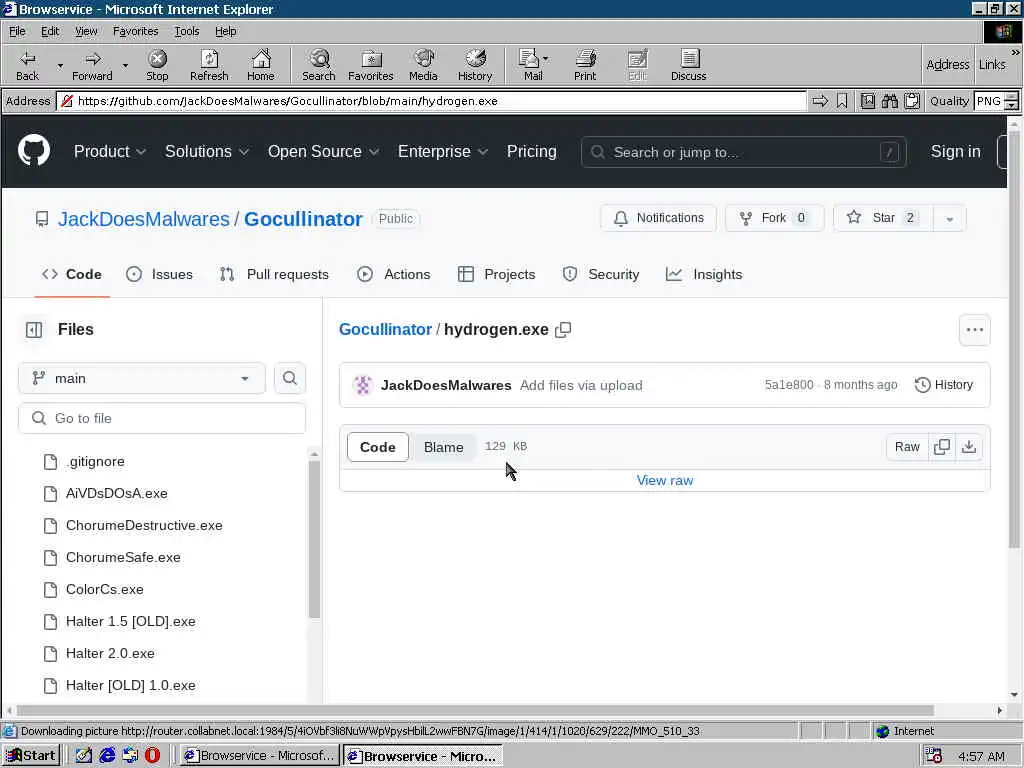Print the page via toolbar
The width and height of the screenshot is (1024, 768).
pos(585,65)
